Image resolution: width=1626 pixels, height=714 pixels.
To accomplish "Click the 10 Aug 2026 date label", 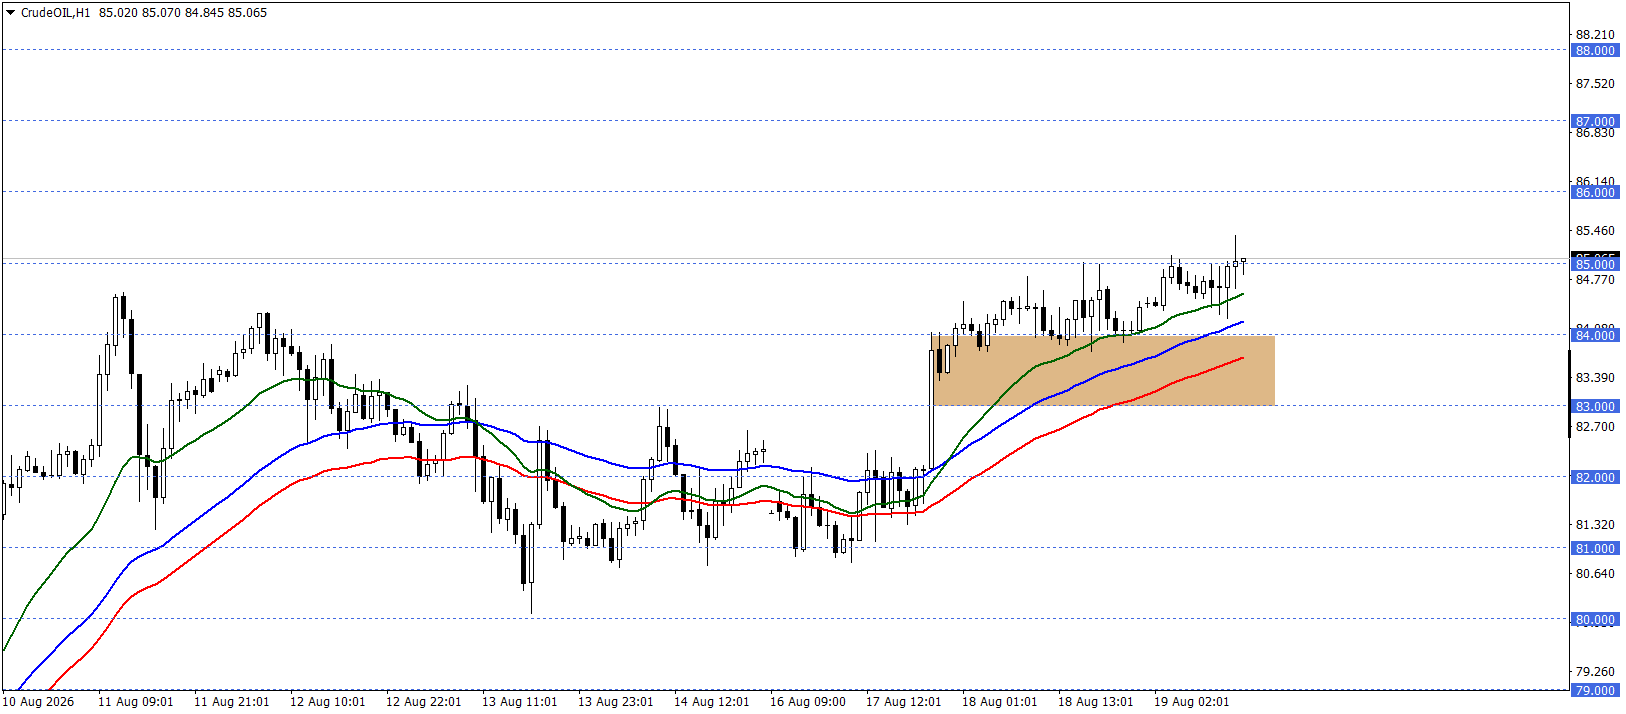I will (x=38, y=702).
